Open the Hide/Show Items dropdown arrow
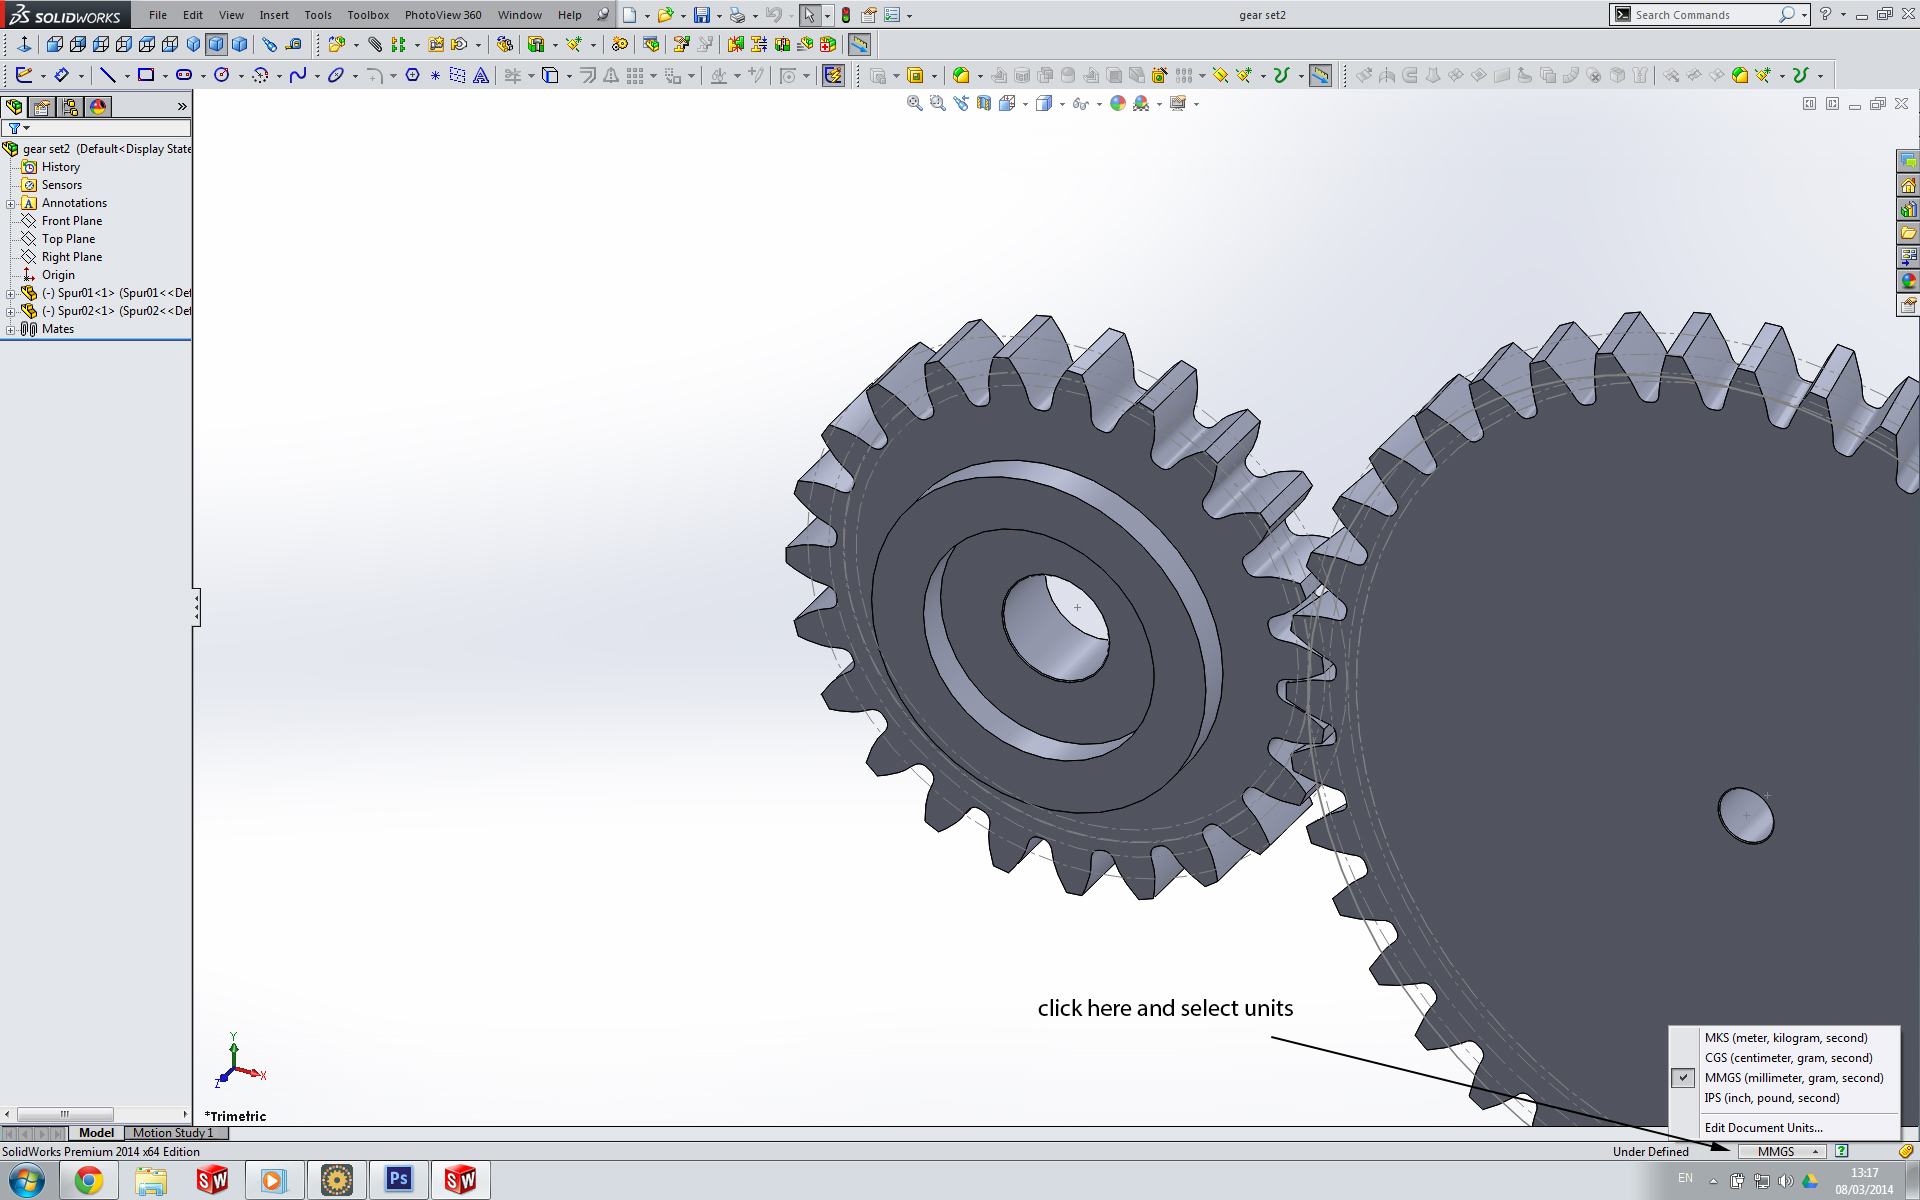Viewport: 1920px width, 1200px height. pos(1098,104)
